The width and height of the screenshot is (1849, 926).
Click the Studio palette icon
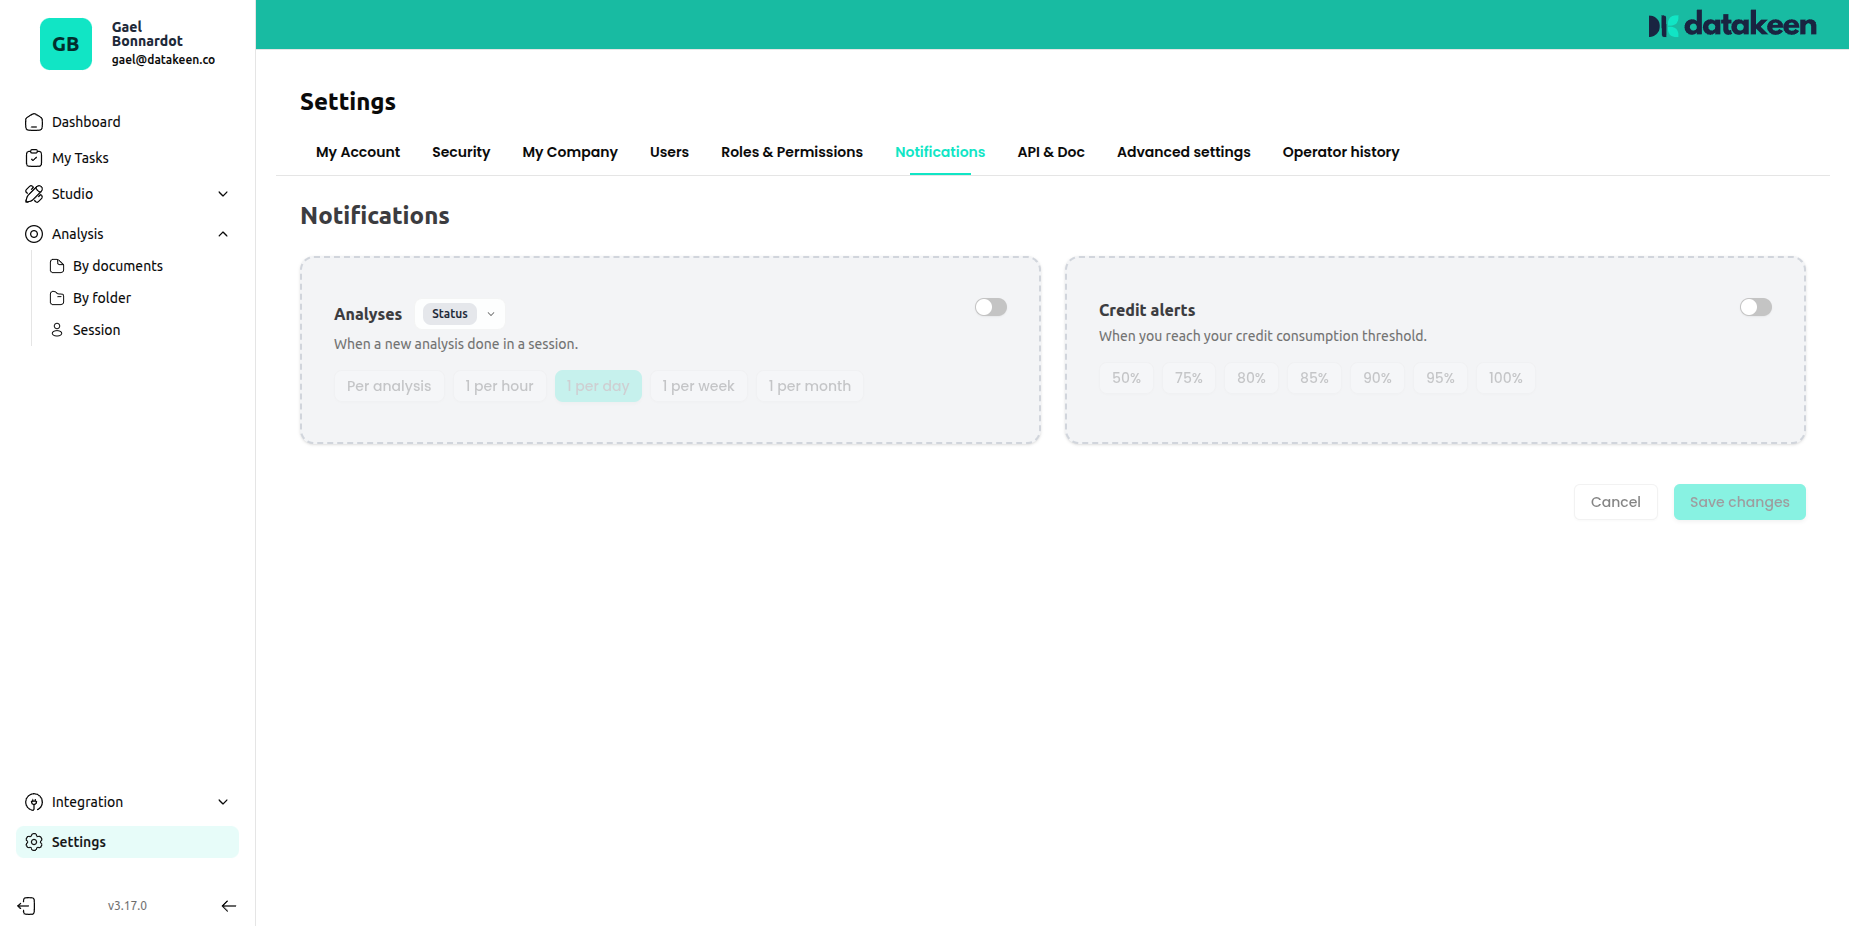[x=34, y=194]
